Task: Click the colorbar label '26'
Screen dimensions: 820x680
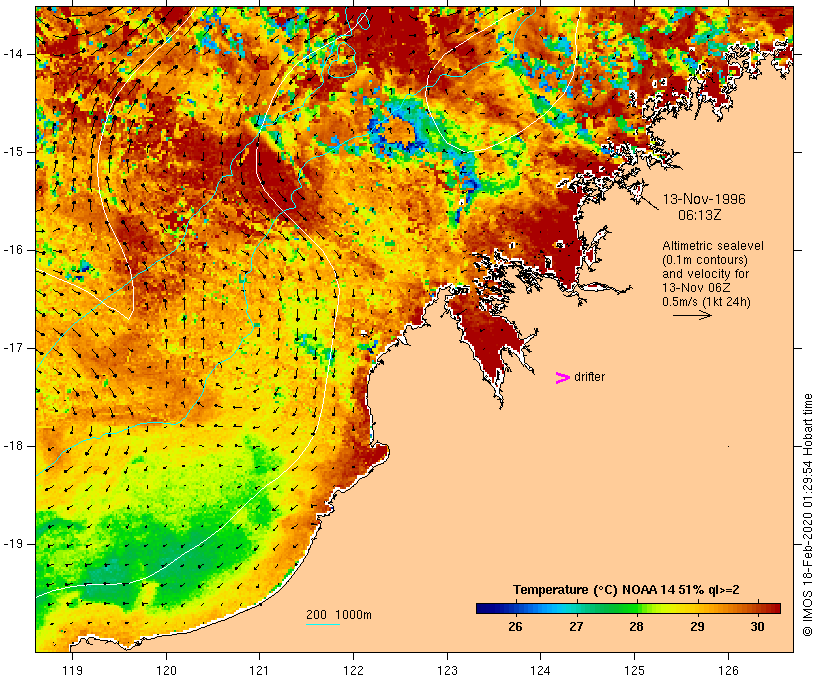Action: pos(515,626)
